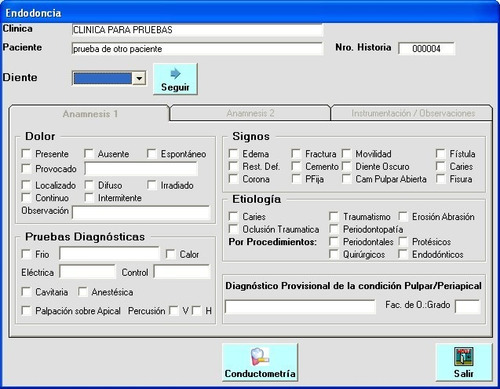Click the Salir exit door icon
The image size is (500, 389).
pyautogui.click(x=464, y=357)
